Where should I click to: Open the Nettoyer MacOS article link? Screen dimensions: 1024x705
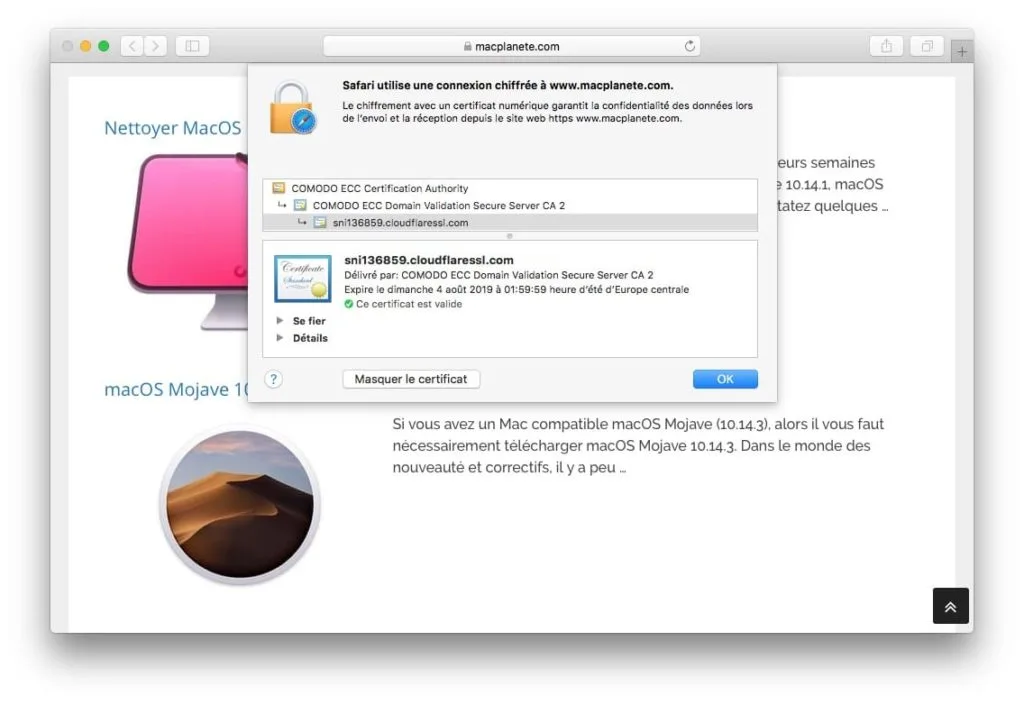(x=172, y=128)
